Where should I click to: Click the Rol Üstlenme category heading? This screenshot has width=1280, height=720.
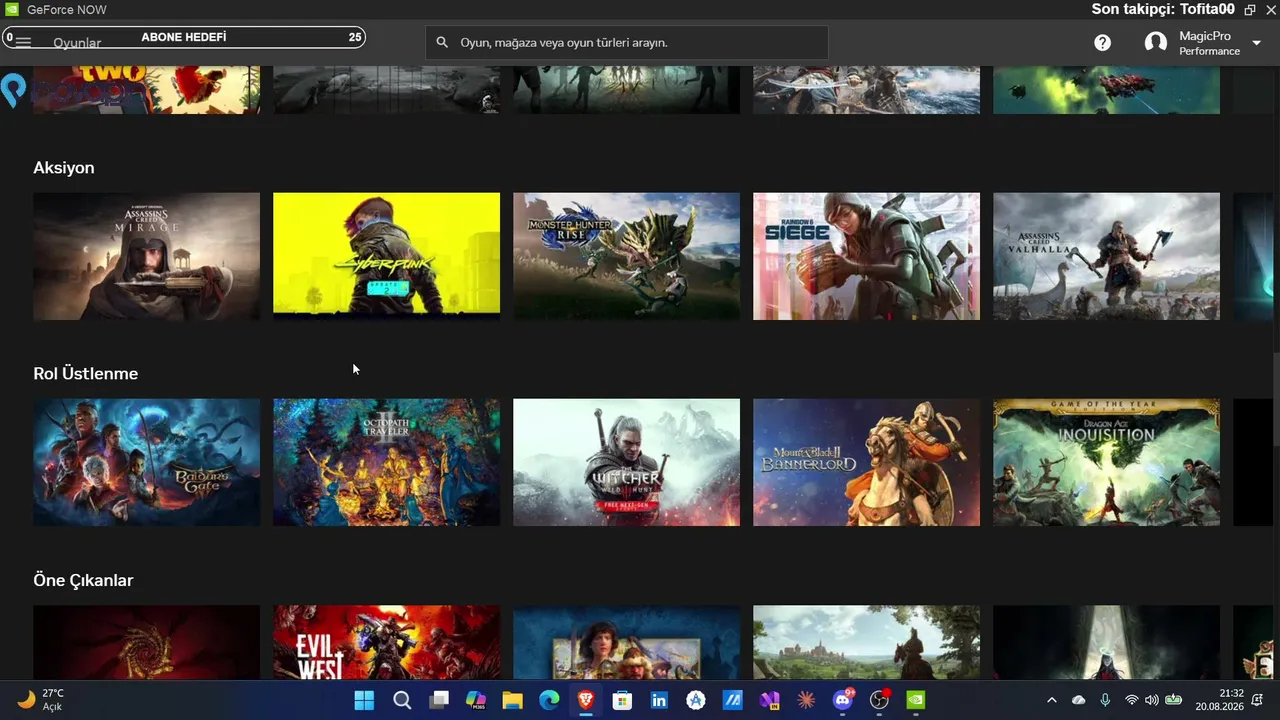tap(86, 374)
